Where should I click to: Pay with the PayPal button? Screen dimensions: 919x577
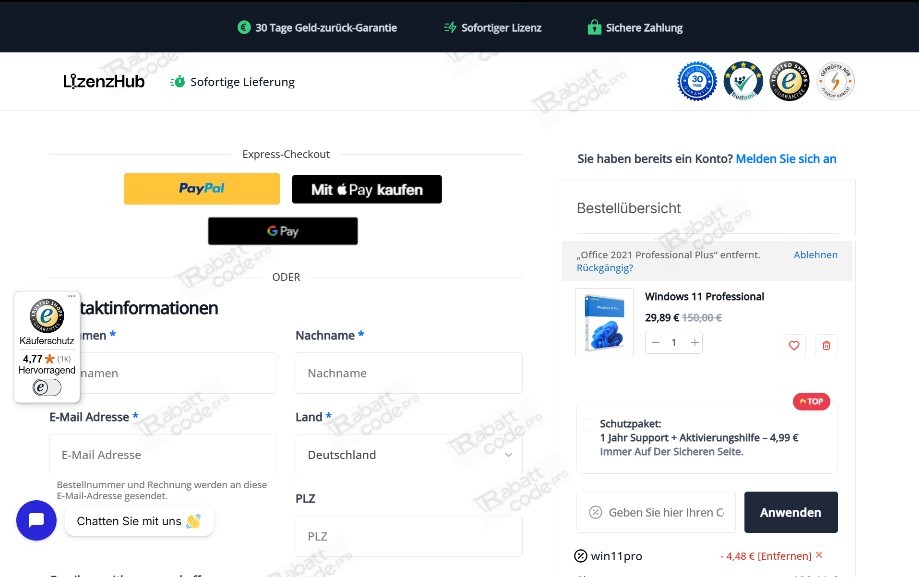[202, 189]
